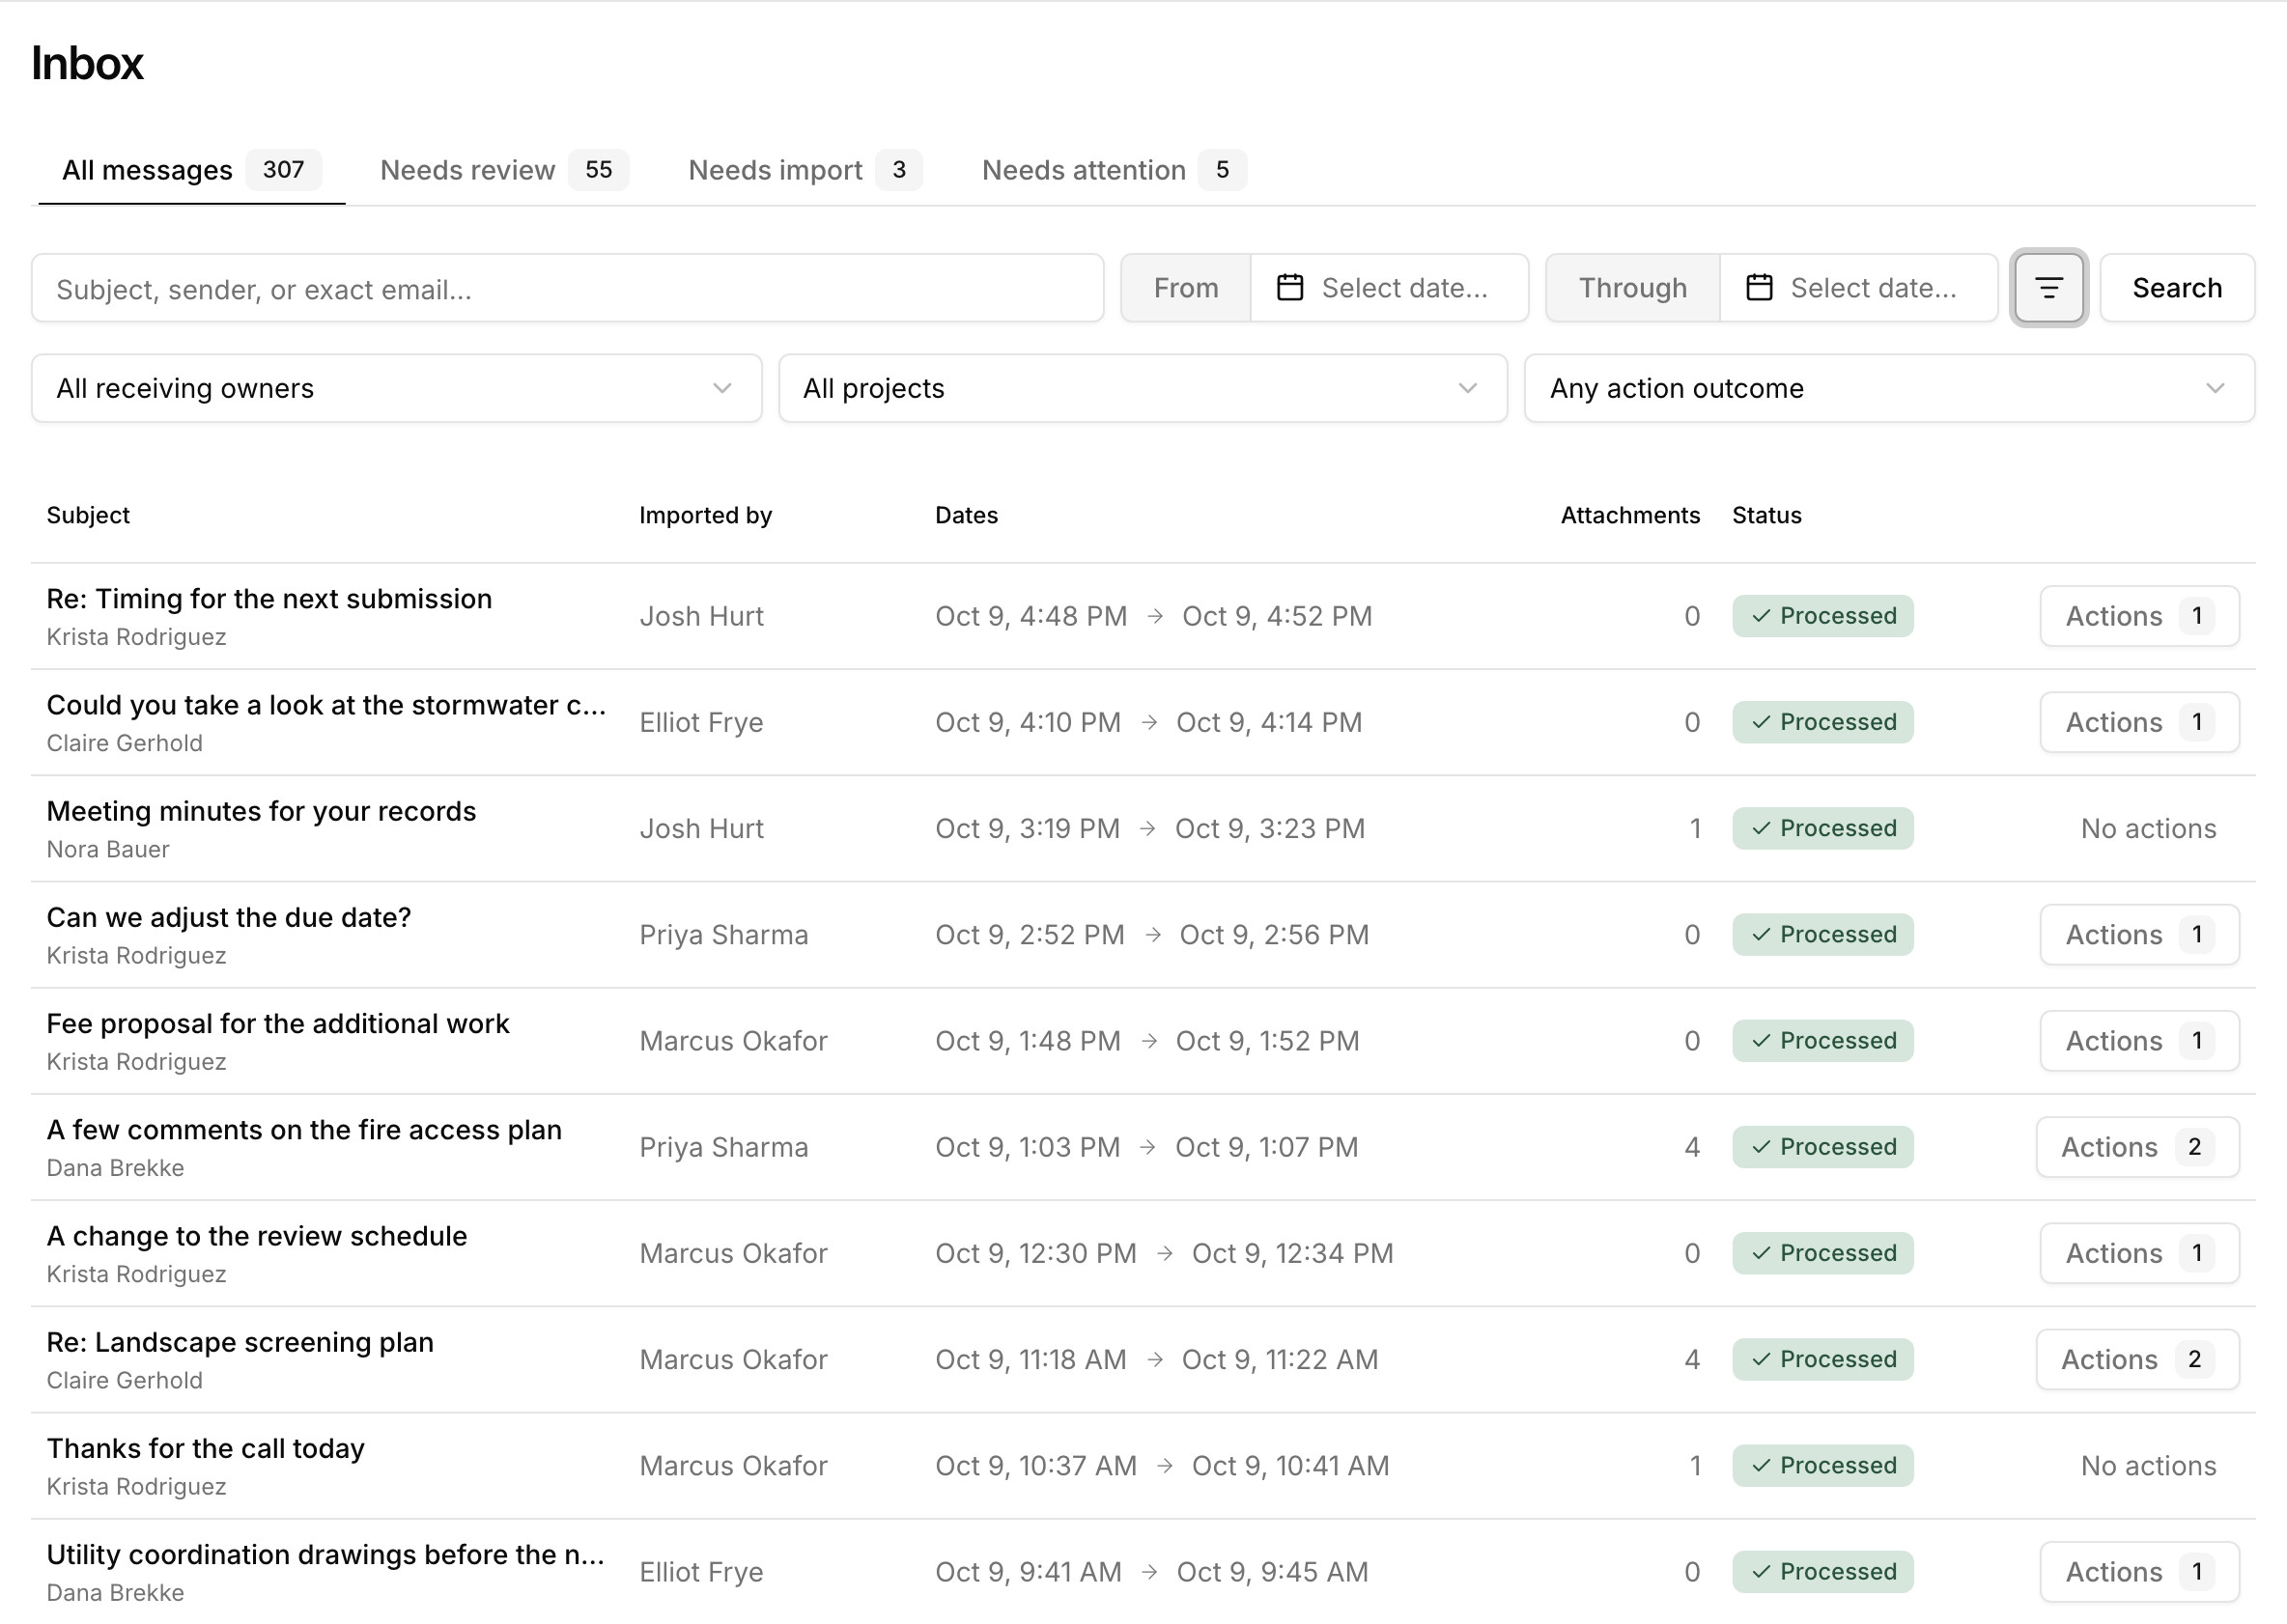Open message Fee proposal for the additional work

point(278,1023)
